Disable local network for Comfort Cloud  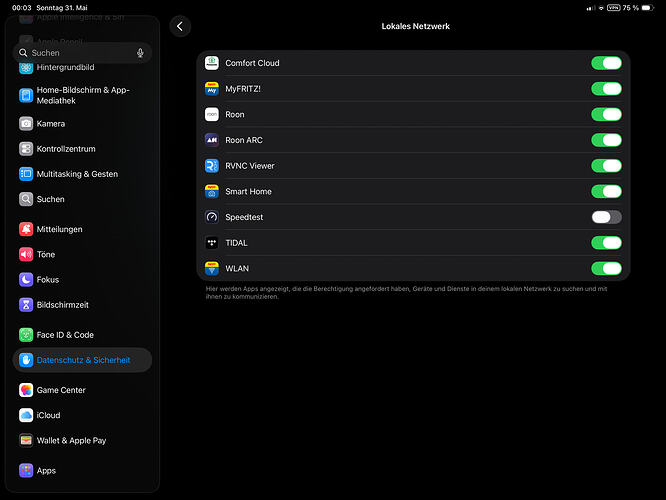click(606, 63)
